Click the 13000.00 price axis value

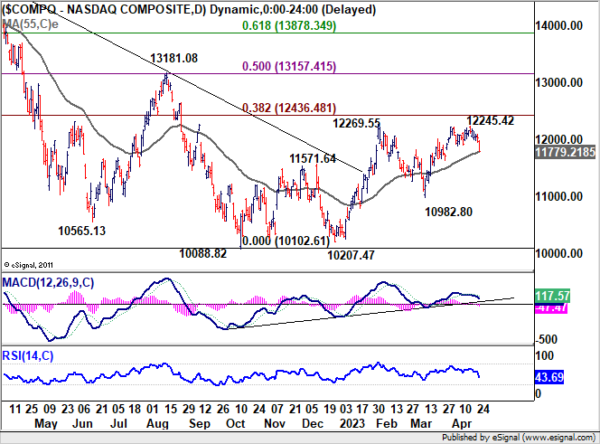point(559,82)
